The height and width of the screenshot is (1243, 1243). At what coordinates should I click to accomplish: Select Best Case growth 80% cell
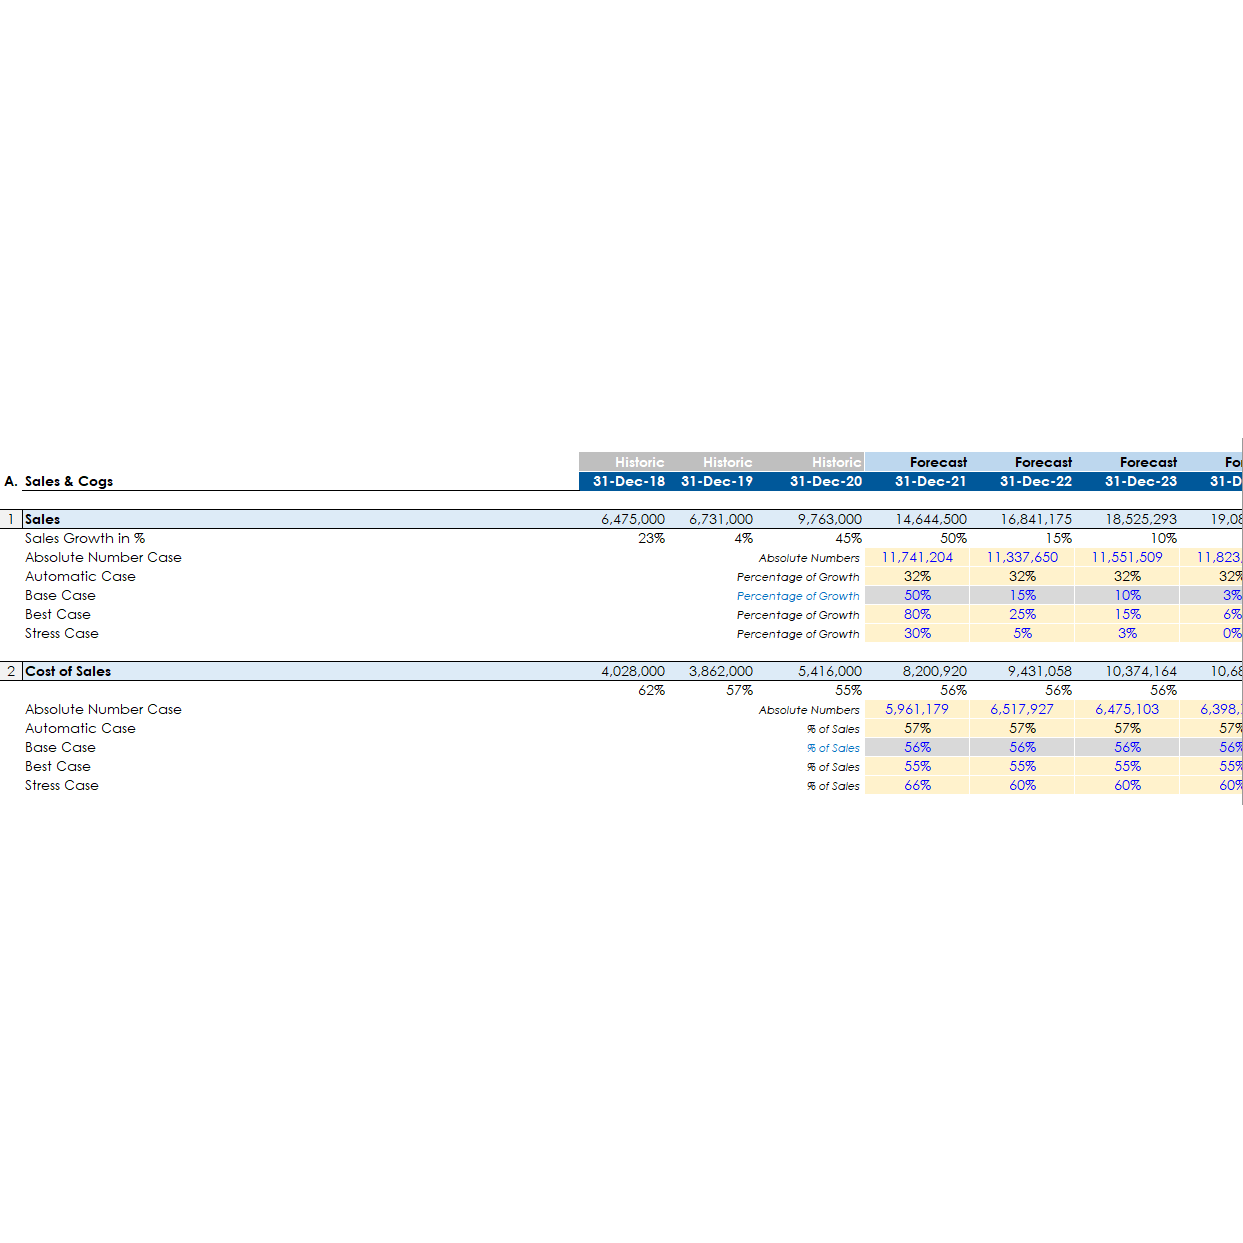[917, 614]
